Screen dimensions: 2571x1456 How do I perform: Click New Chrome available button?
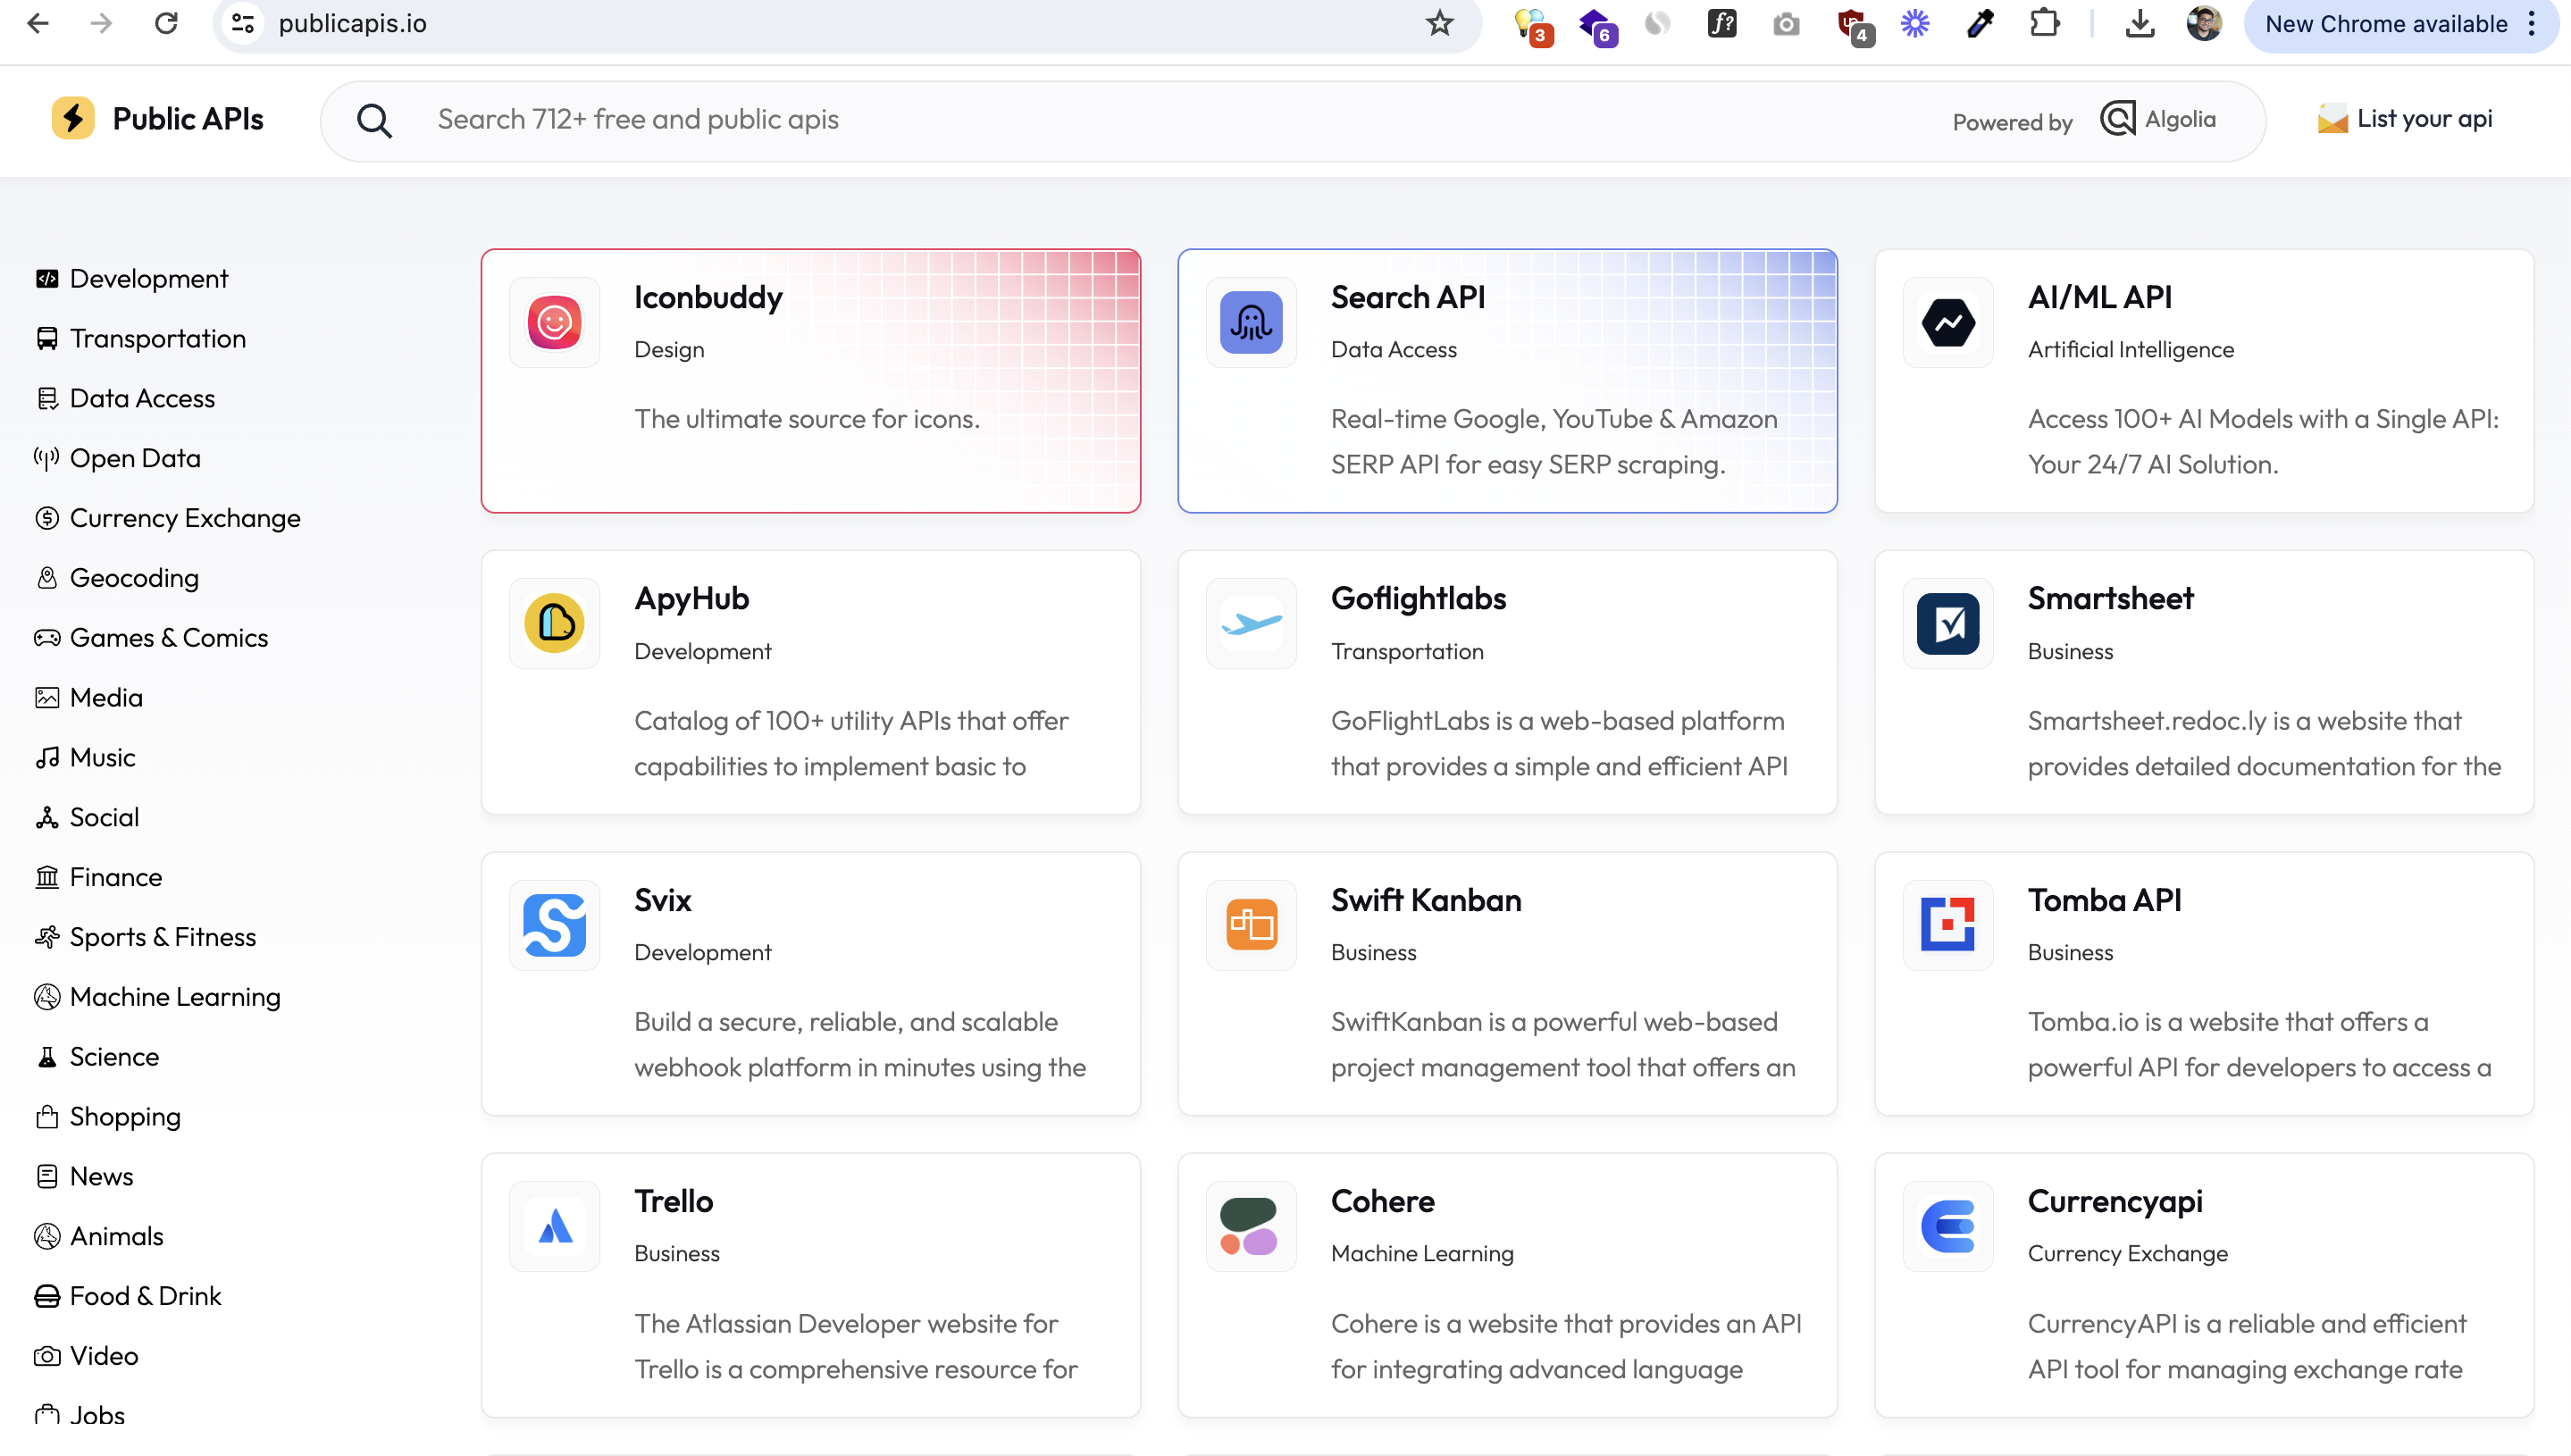point(2385,24)
